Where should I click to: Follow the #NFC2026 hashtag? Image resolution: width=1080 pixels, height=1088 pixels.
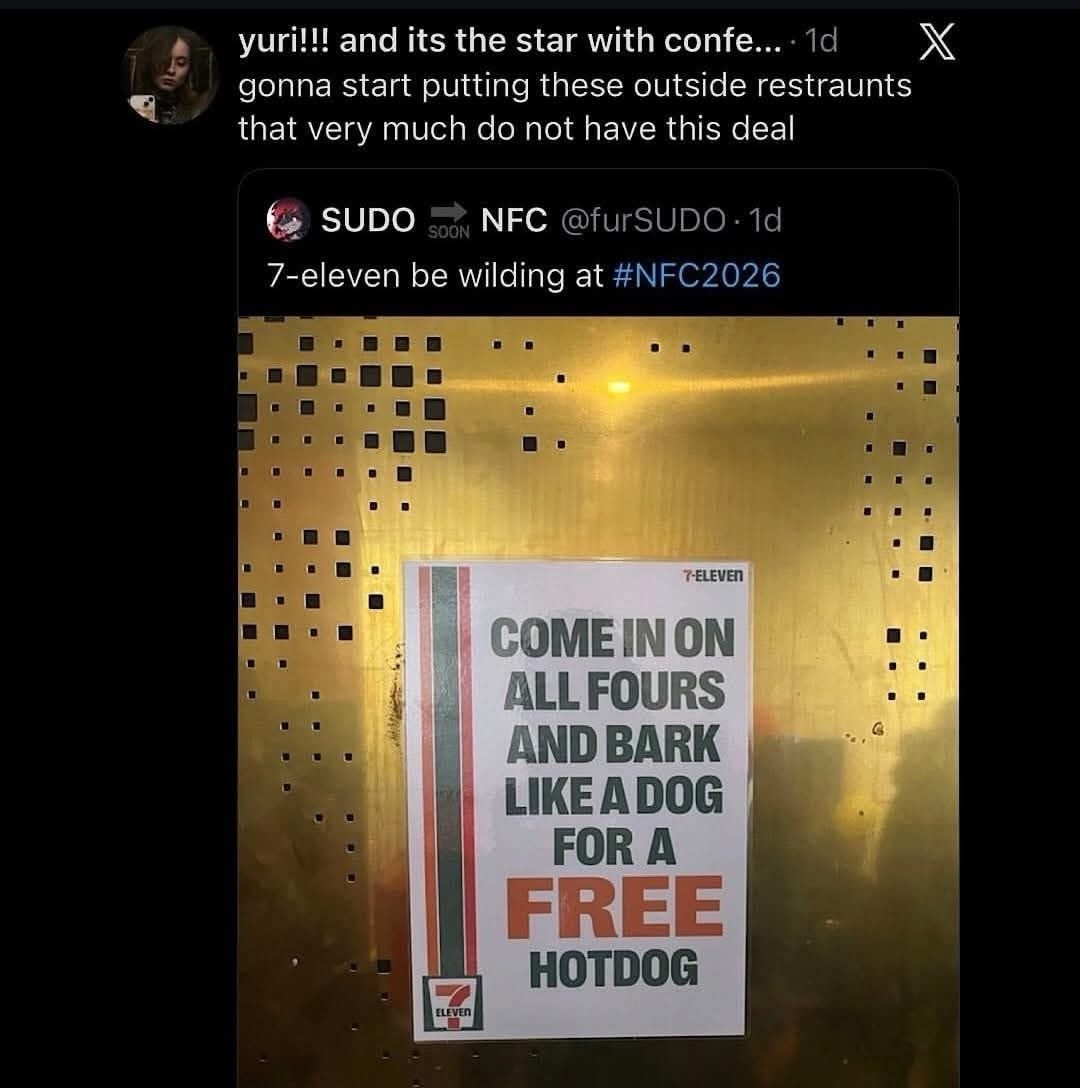pos(697,275)
